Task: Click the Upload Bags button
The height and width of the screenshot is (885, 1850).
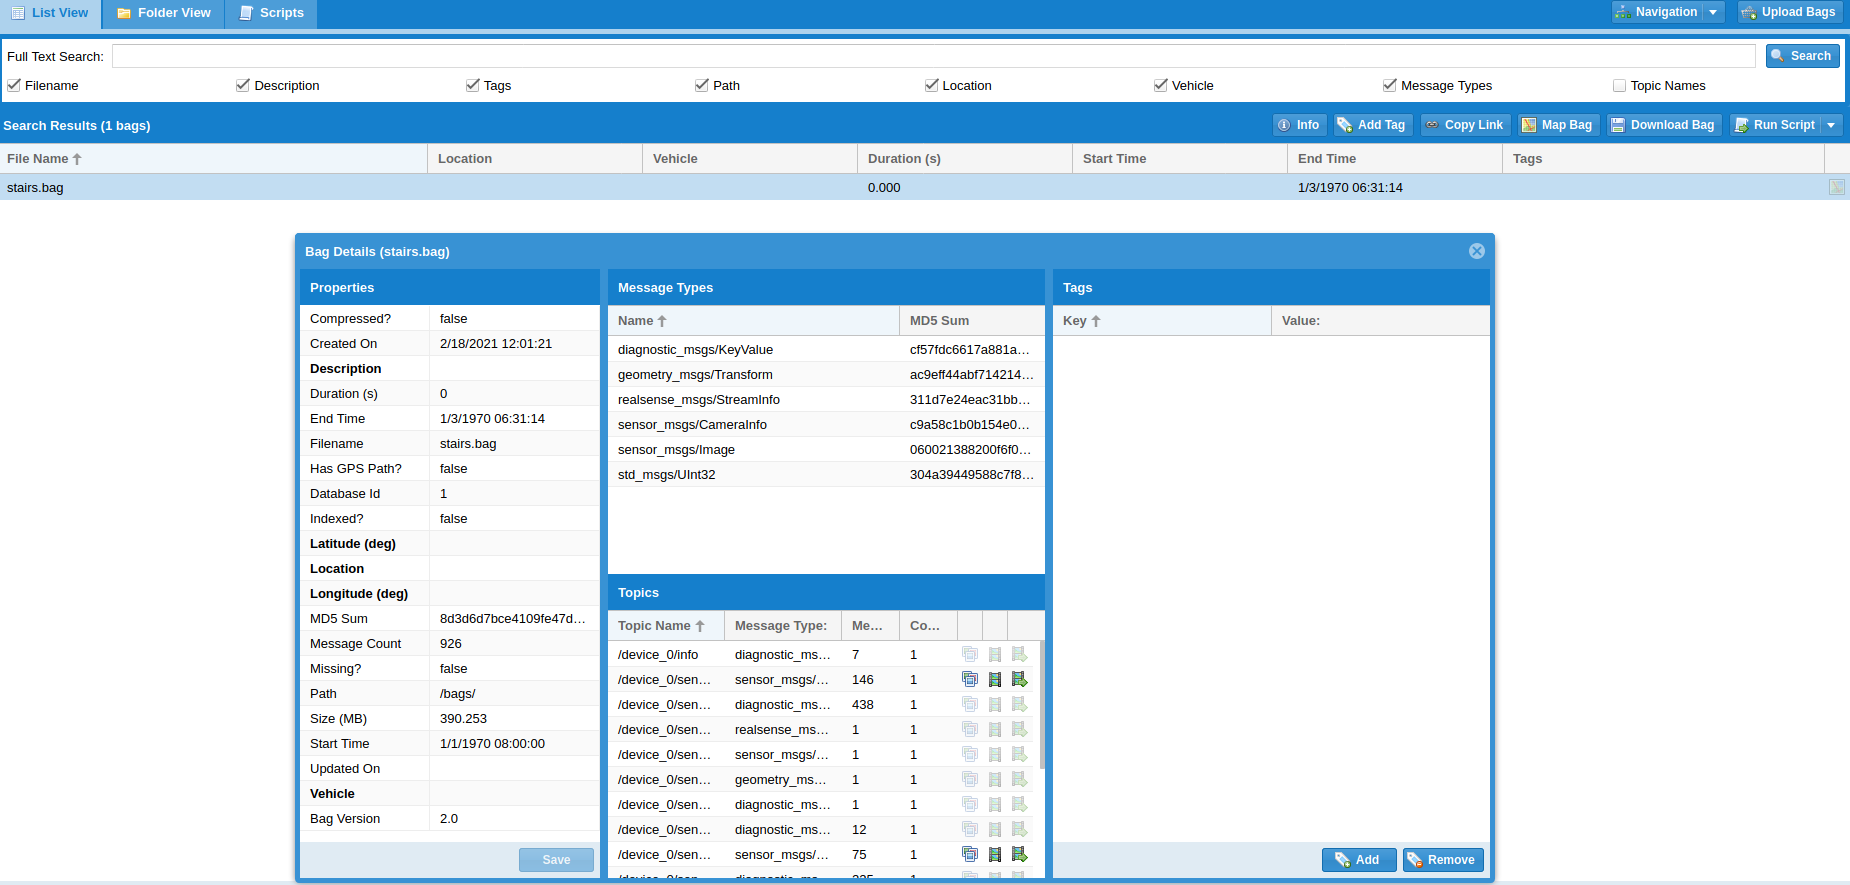Action: [x=1788, y=12]
